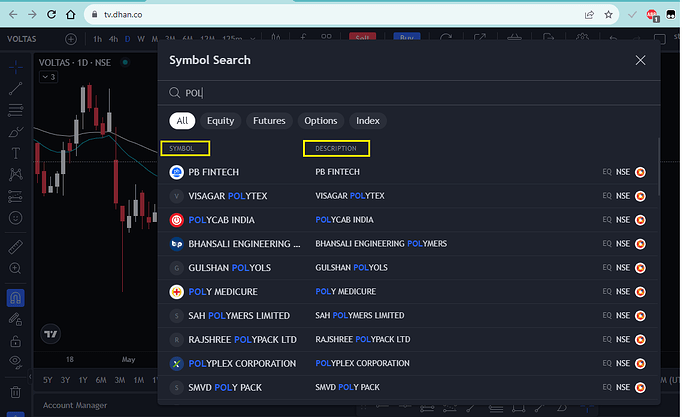Select the daily D timeframe
This screenshot has width=690, height=417.
[x=127, y=39]
